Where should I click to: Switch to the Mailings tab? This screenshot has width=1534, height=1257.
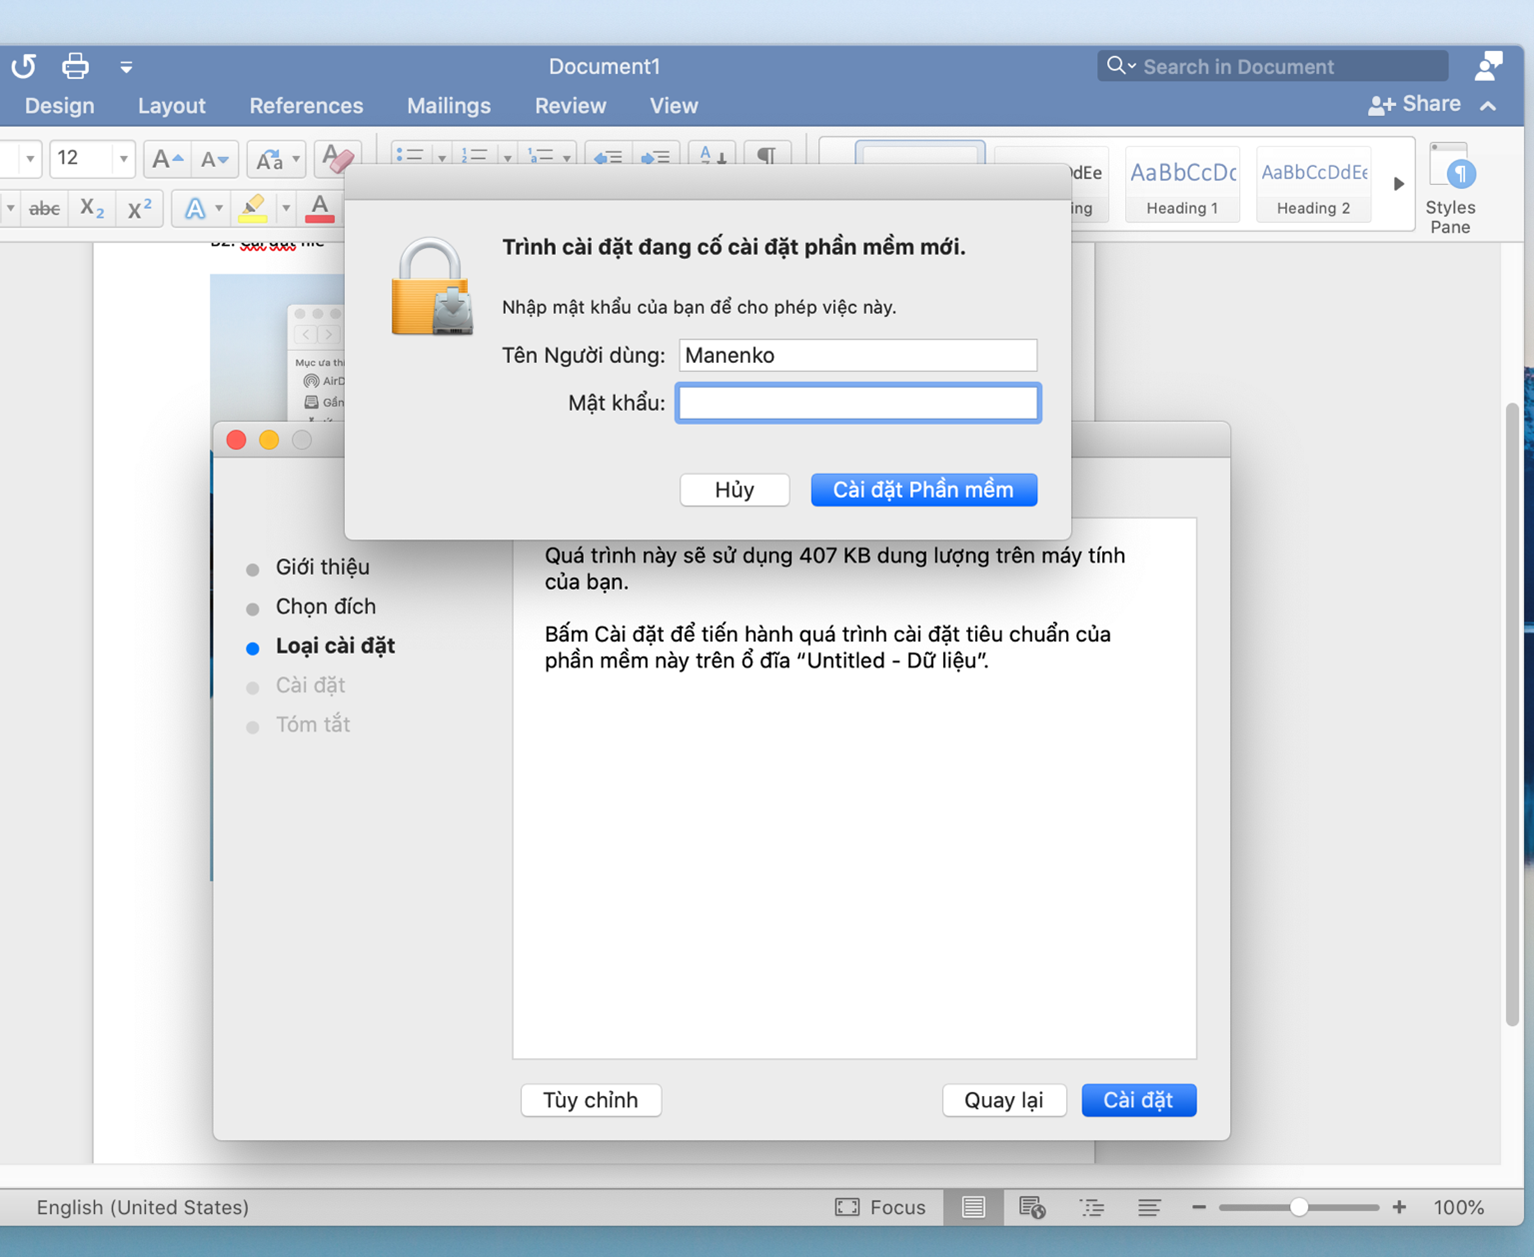[448, 106]
